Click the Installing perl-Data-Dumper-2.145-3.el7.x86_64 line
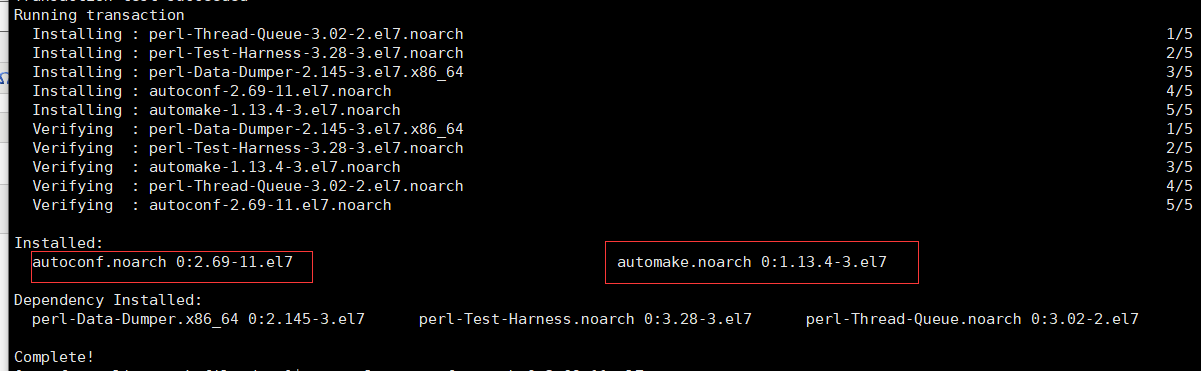The image size is (1201, 371). (x=248, y=73)
